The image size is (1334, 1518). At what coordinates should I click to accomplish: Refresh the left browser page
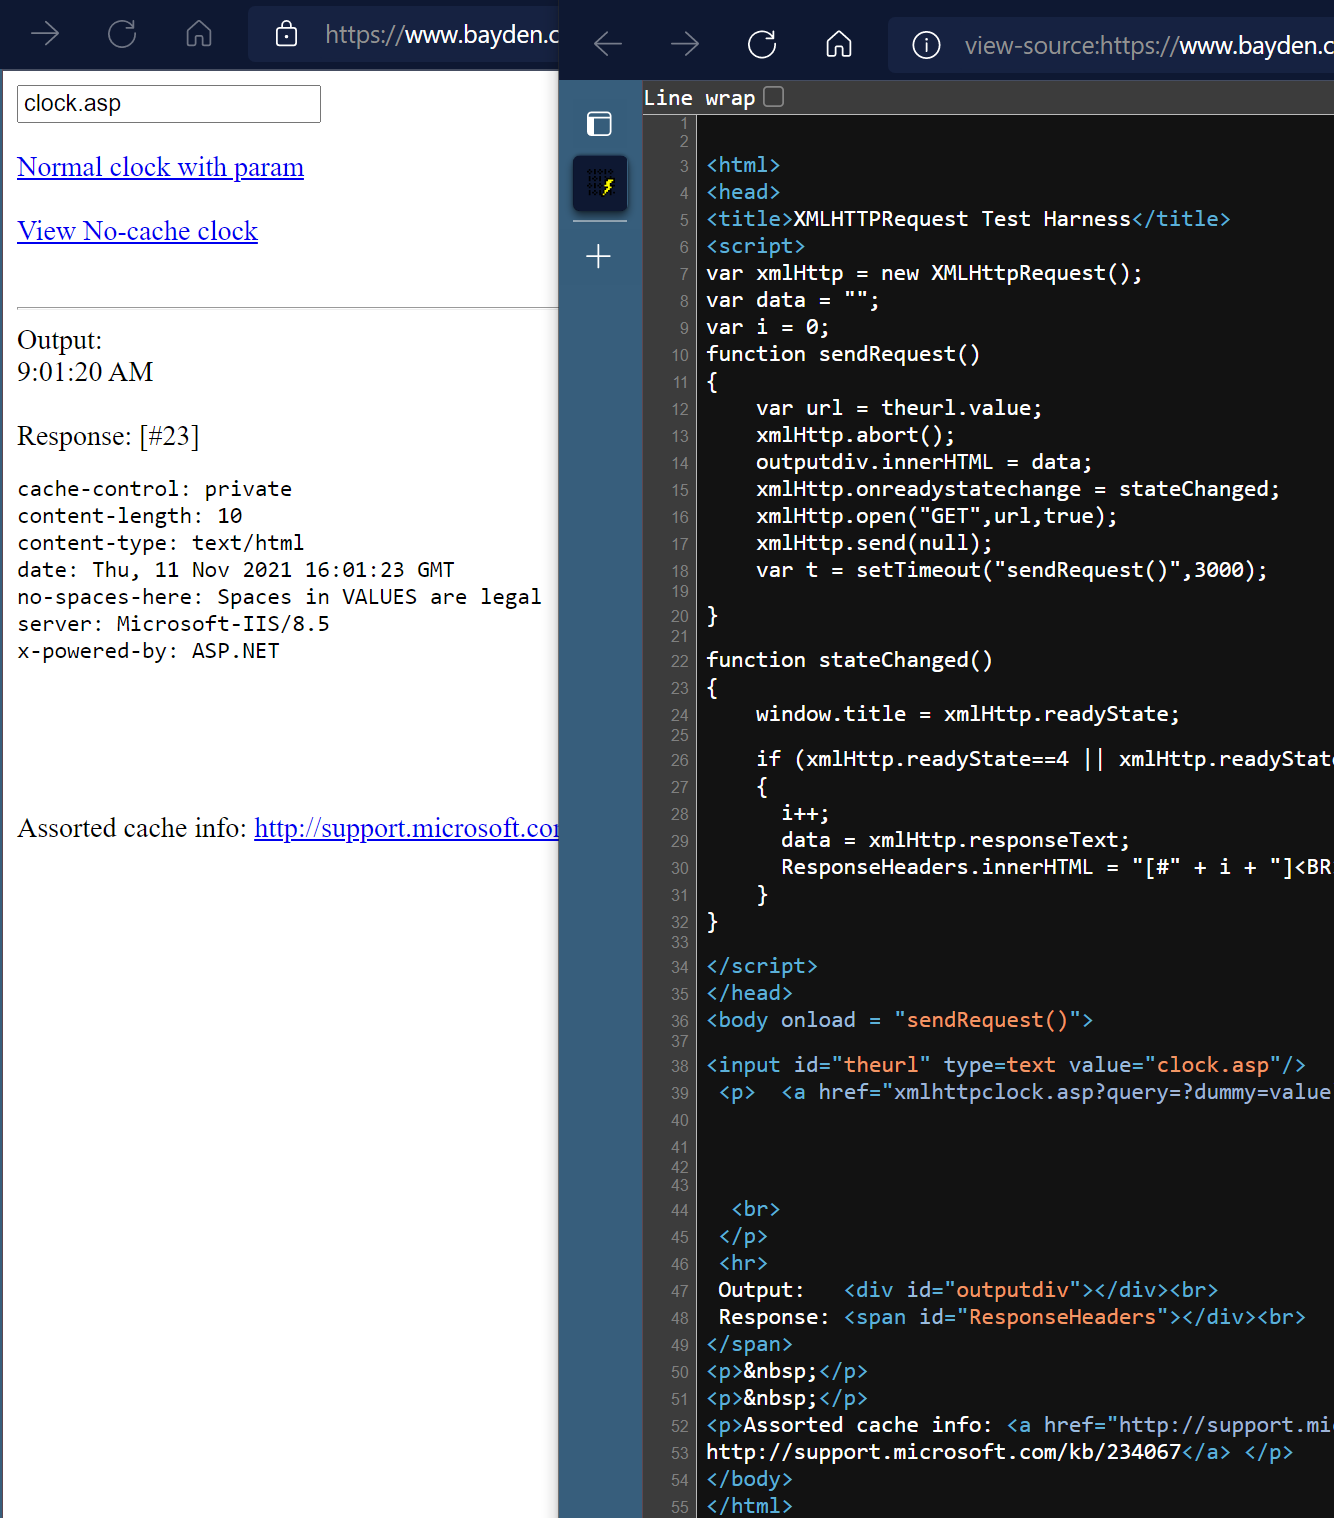point(122,35)
